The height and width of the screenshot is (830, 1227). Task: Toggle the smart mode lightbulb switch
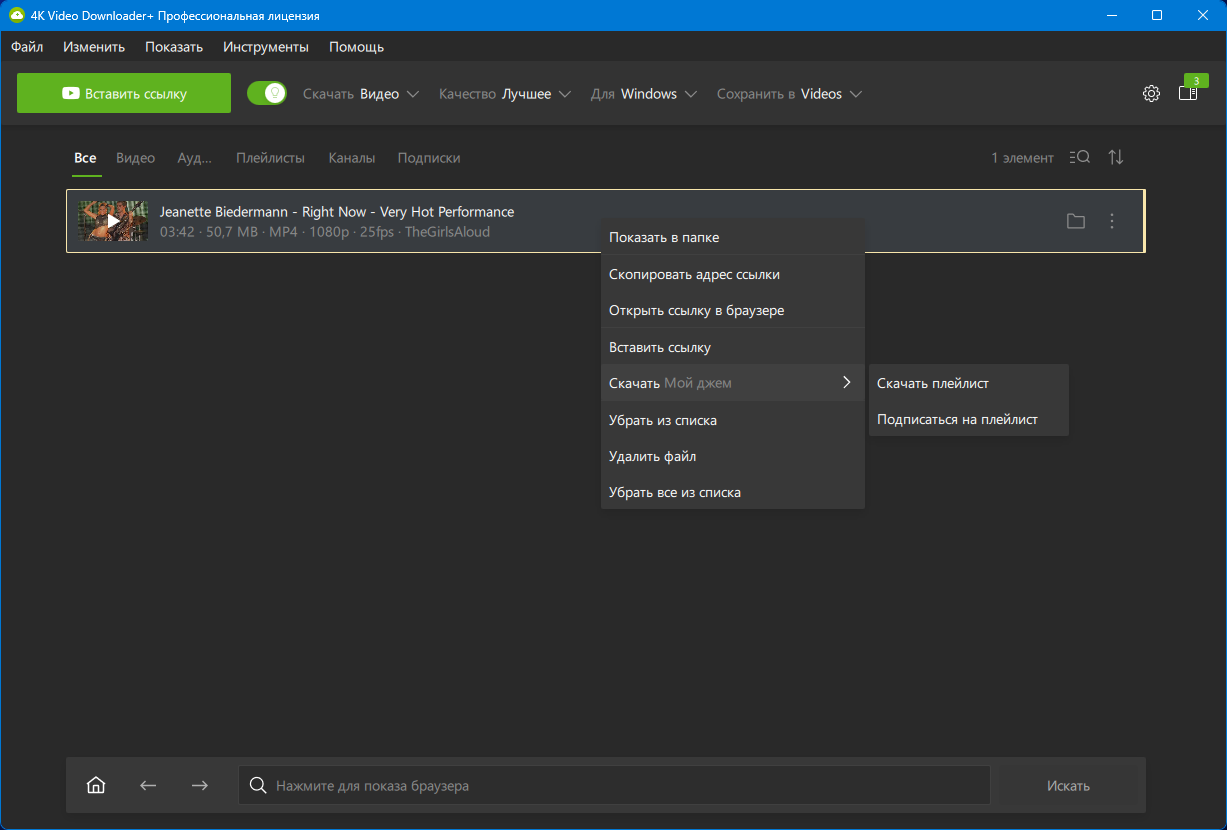coord(267,93)
